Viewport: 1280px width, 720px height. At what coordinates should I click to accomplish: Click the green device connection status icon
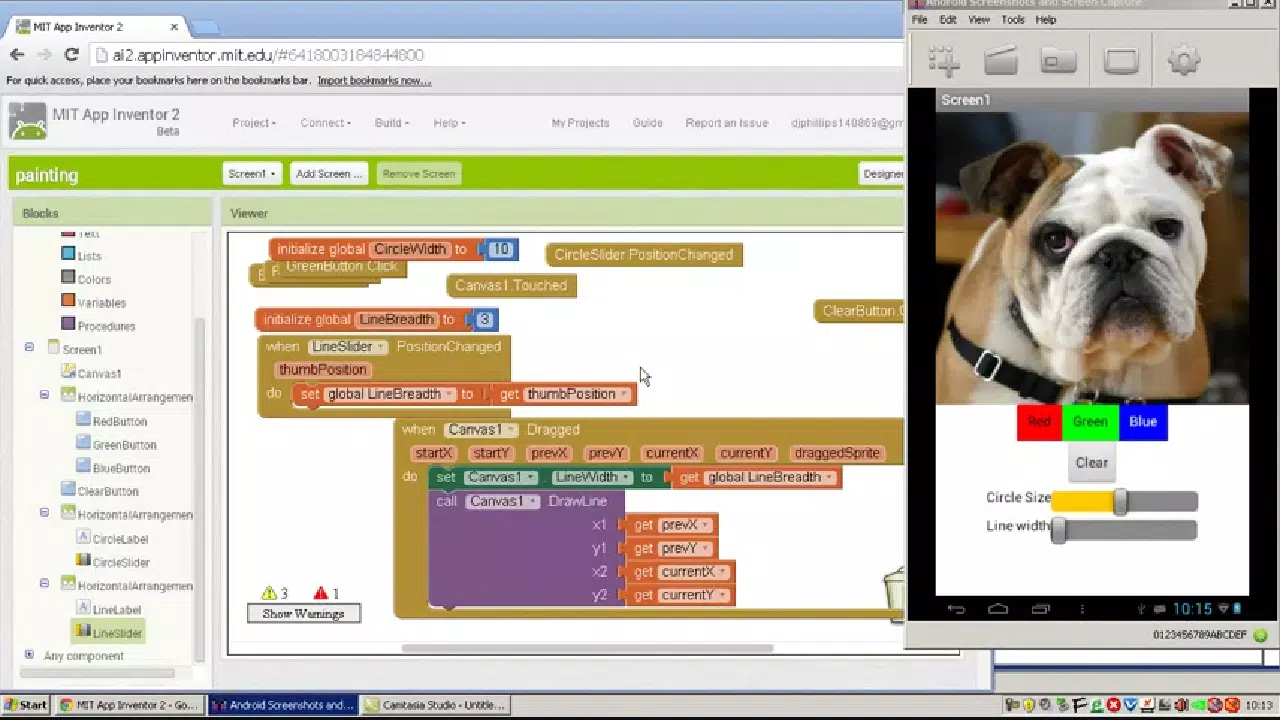tap(1260, 635)
